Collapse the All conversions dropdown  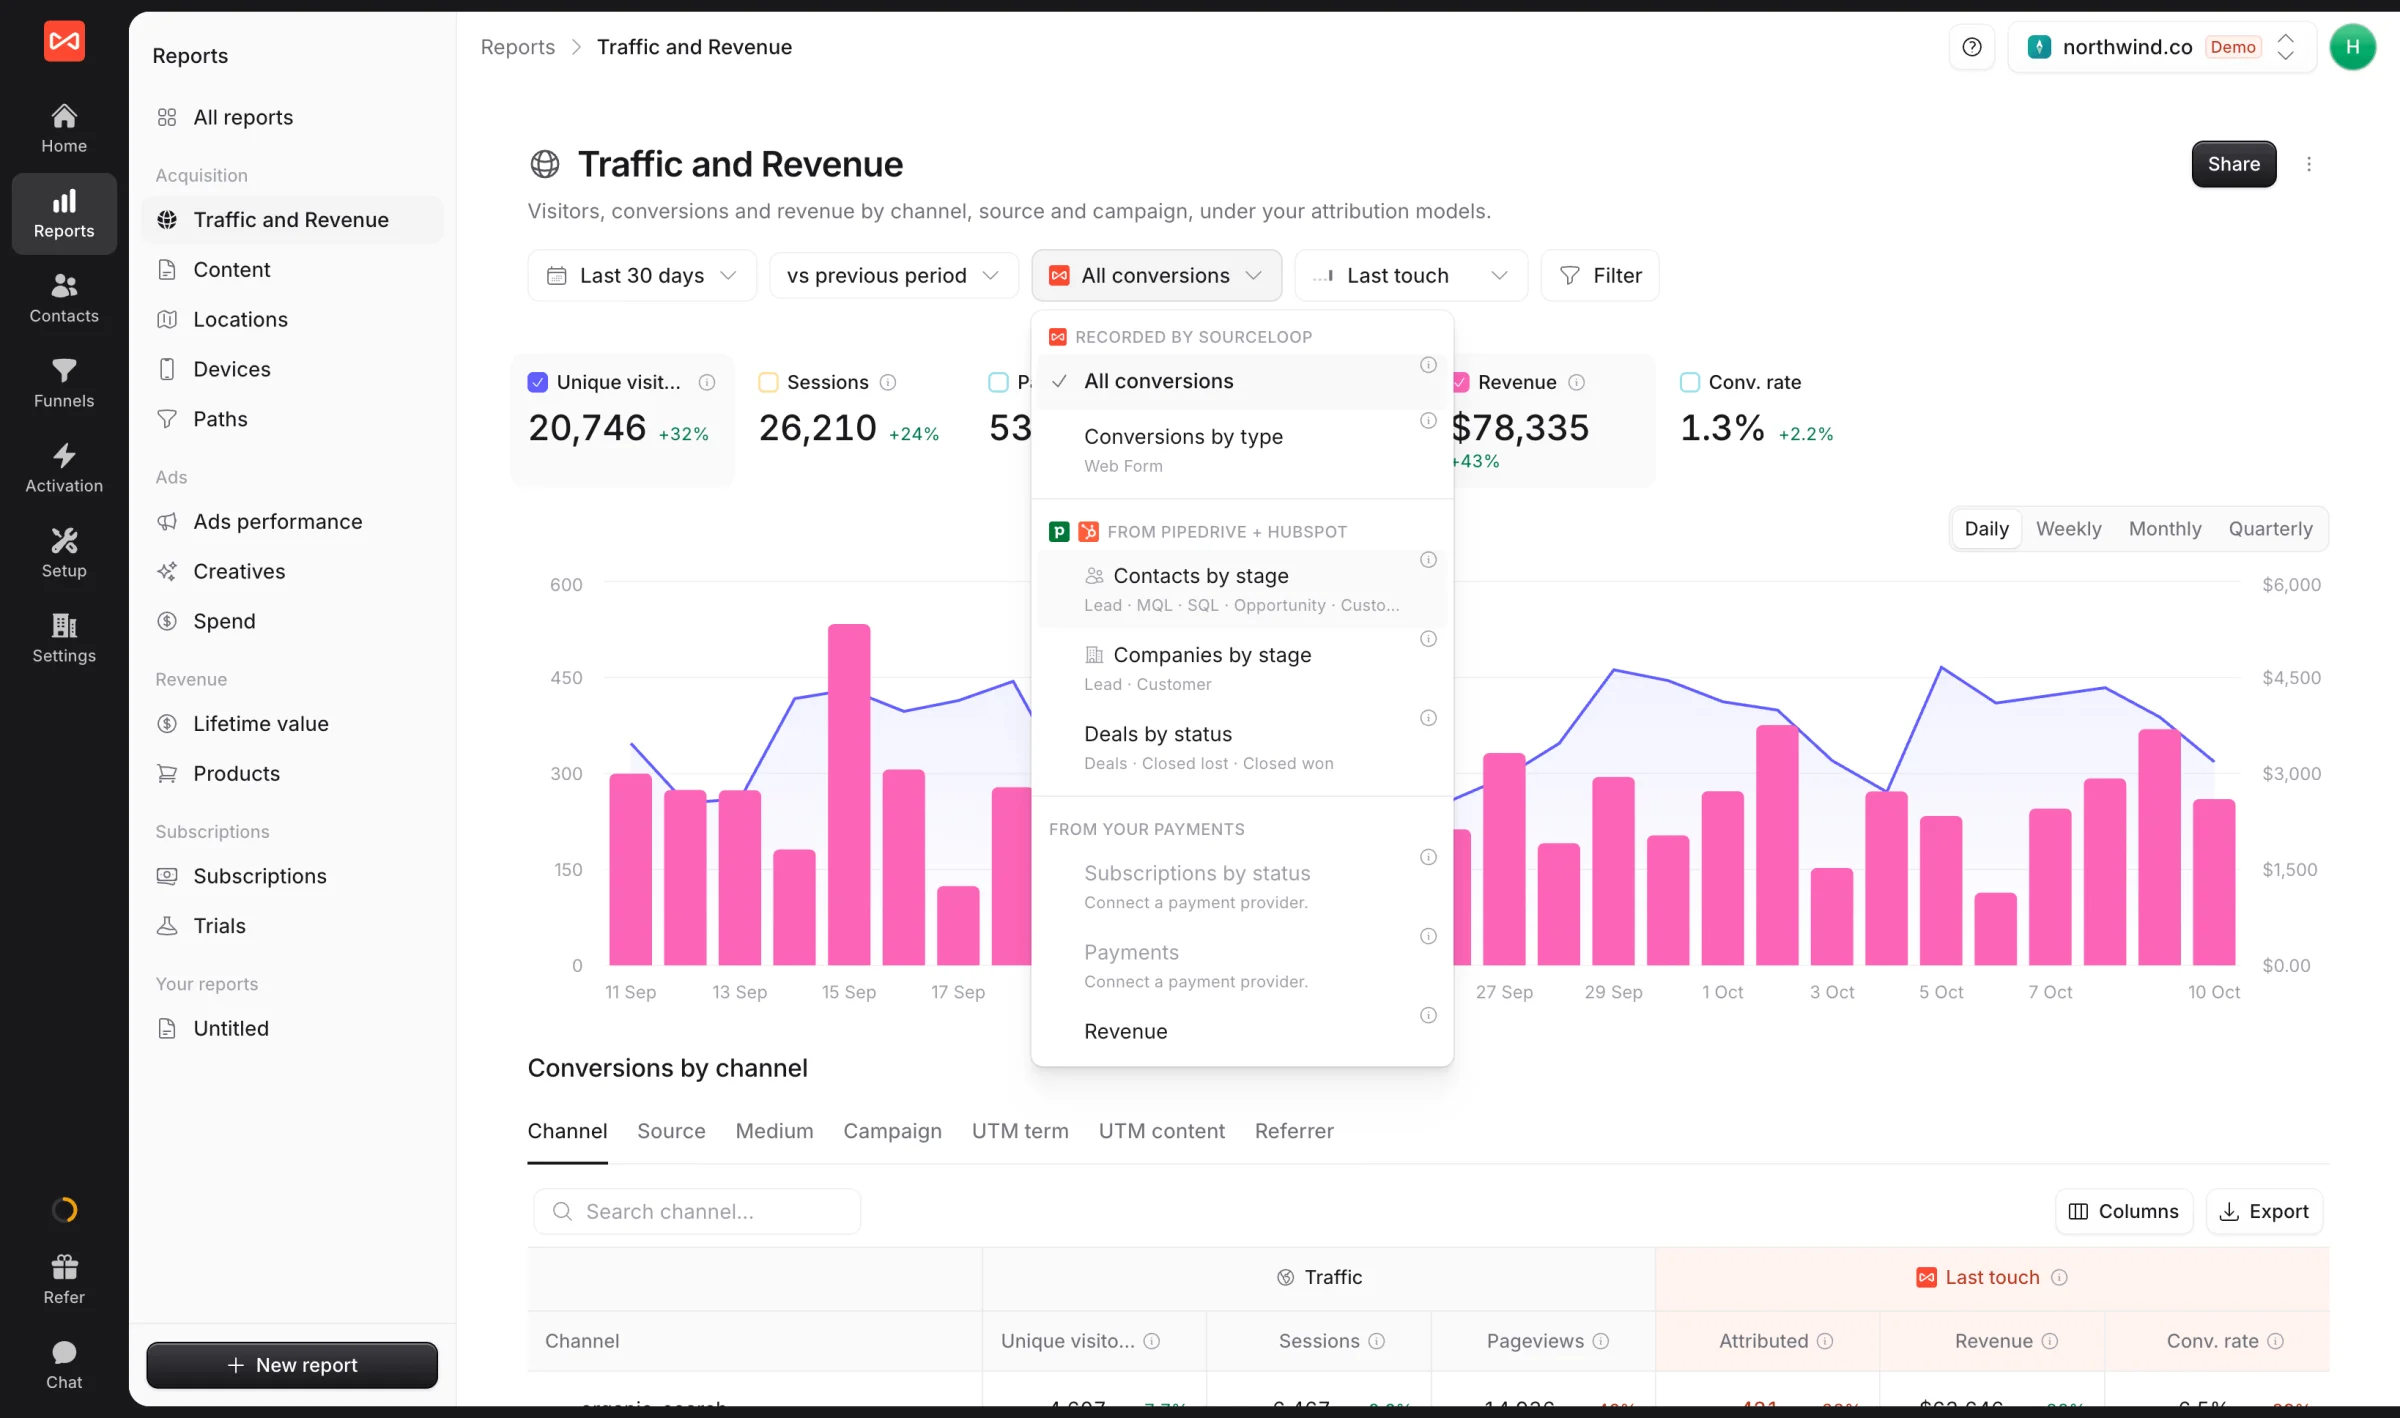pyautogui.click(x=1156, y=275)
